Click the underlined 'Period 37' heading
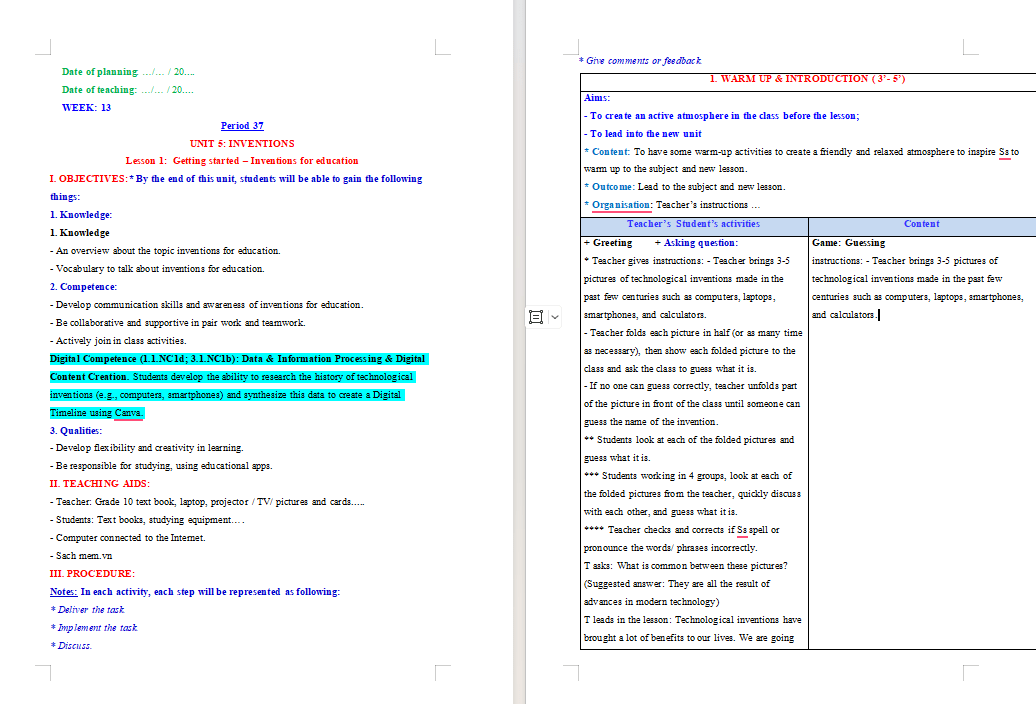The width and height of the screenshot is (1036, 704). (x=242, y=125)
